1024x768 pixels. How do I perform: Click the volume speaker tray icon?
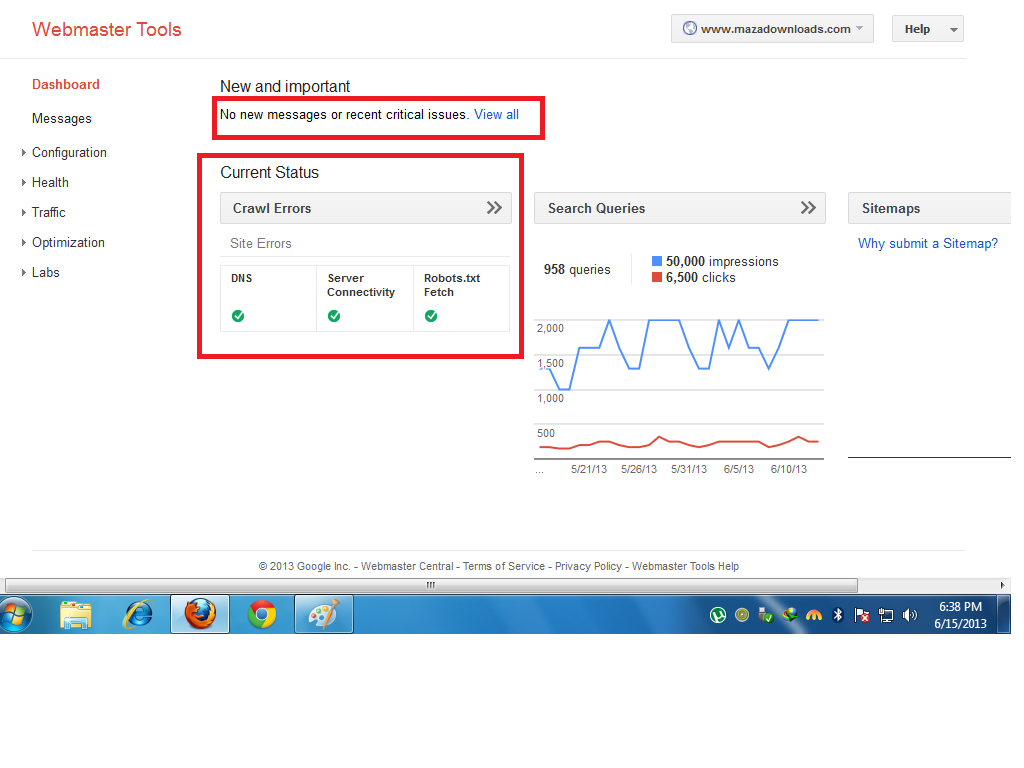tap(910, 615)
